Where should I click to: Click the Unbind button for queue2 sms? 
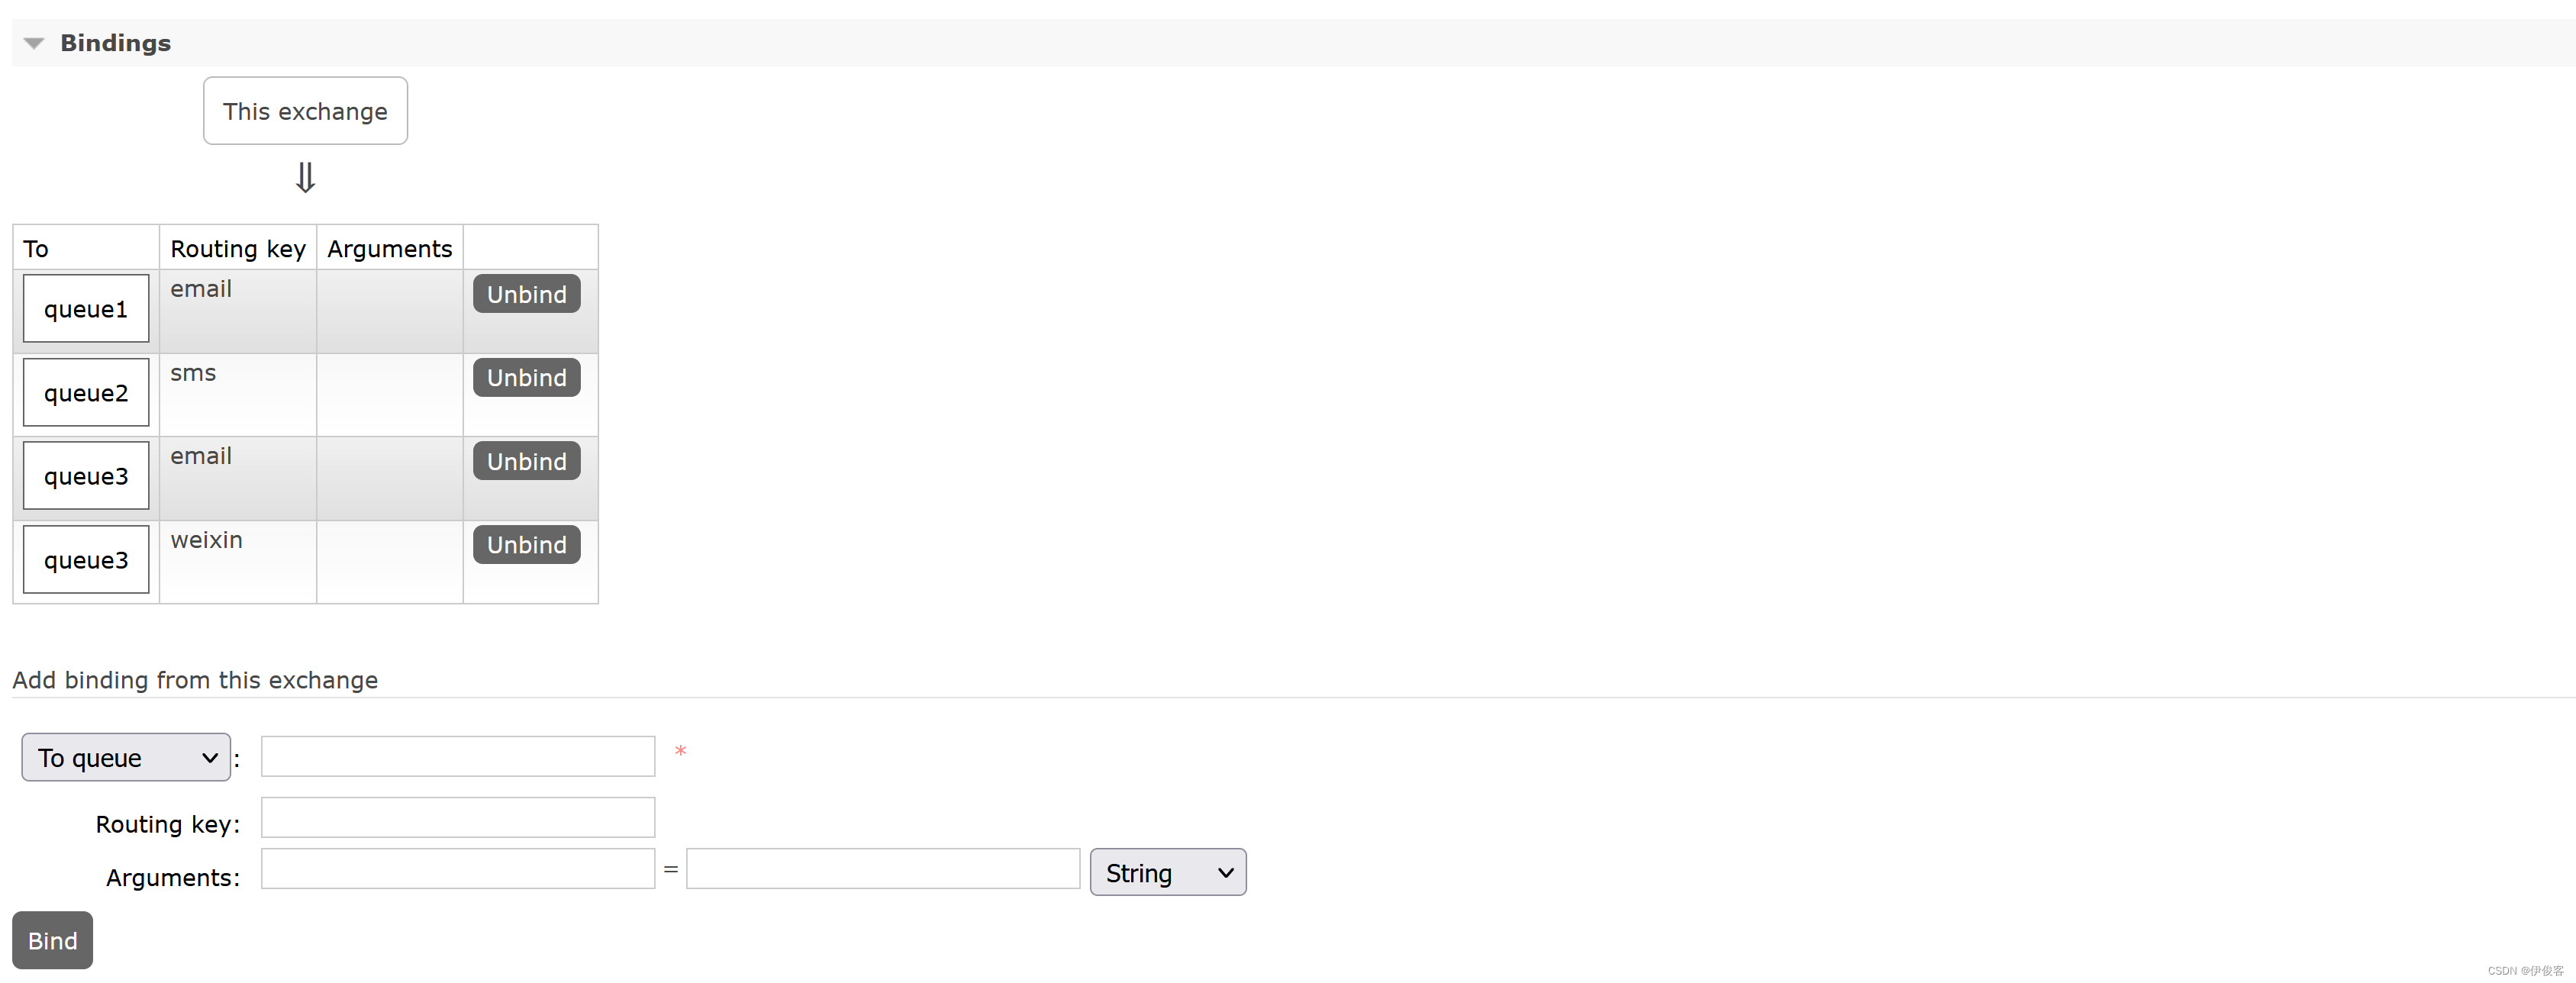524,378
